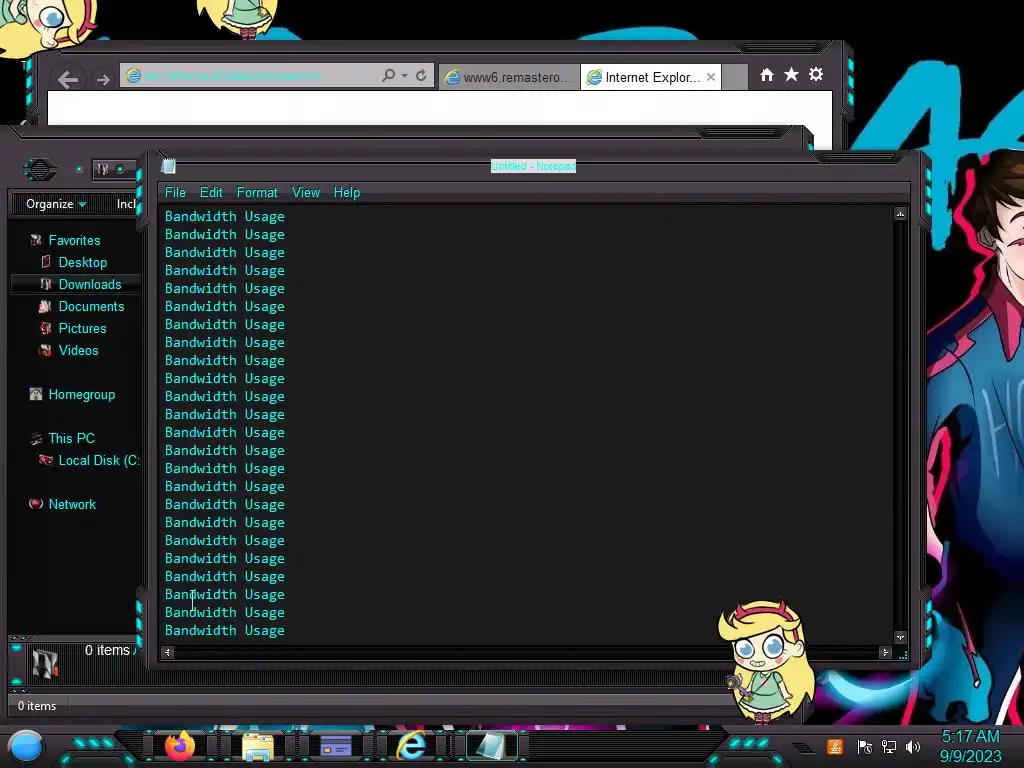Viewport: 1024px width, 768px height.
Task: Click Notepad horizontal scrollbar left arrow
Action: point(168,652)
